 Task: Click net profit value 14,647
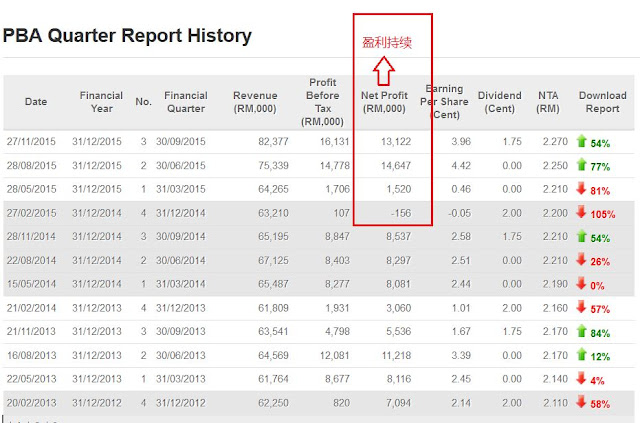click(396, 165)
